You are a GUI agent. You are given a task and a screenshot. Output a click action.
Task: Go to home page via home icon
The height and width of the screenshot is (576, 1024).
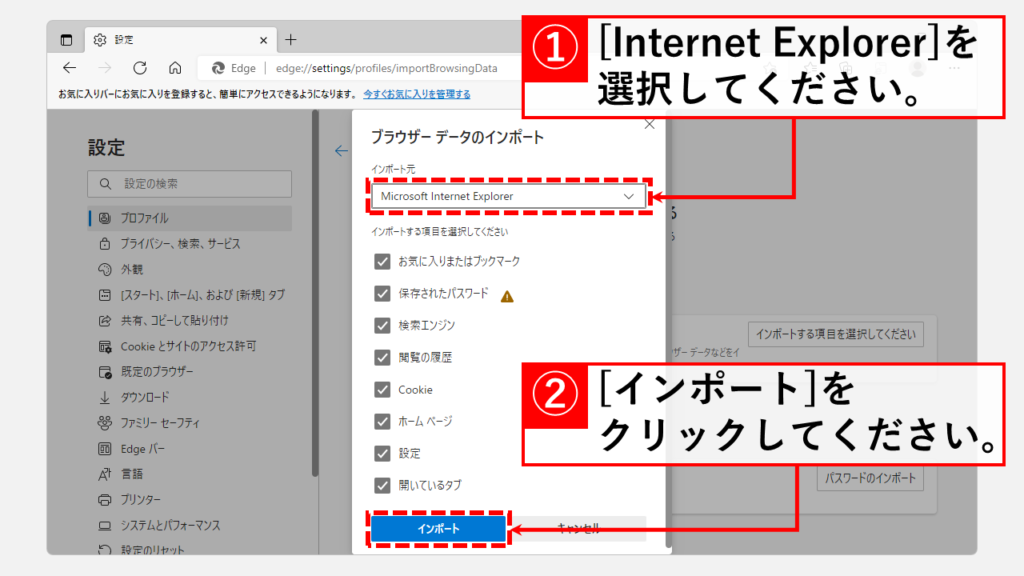click(x=175, y=68)
